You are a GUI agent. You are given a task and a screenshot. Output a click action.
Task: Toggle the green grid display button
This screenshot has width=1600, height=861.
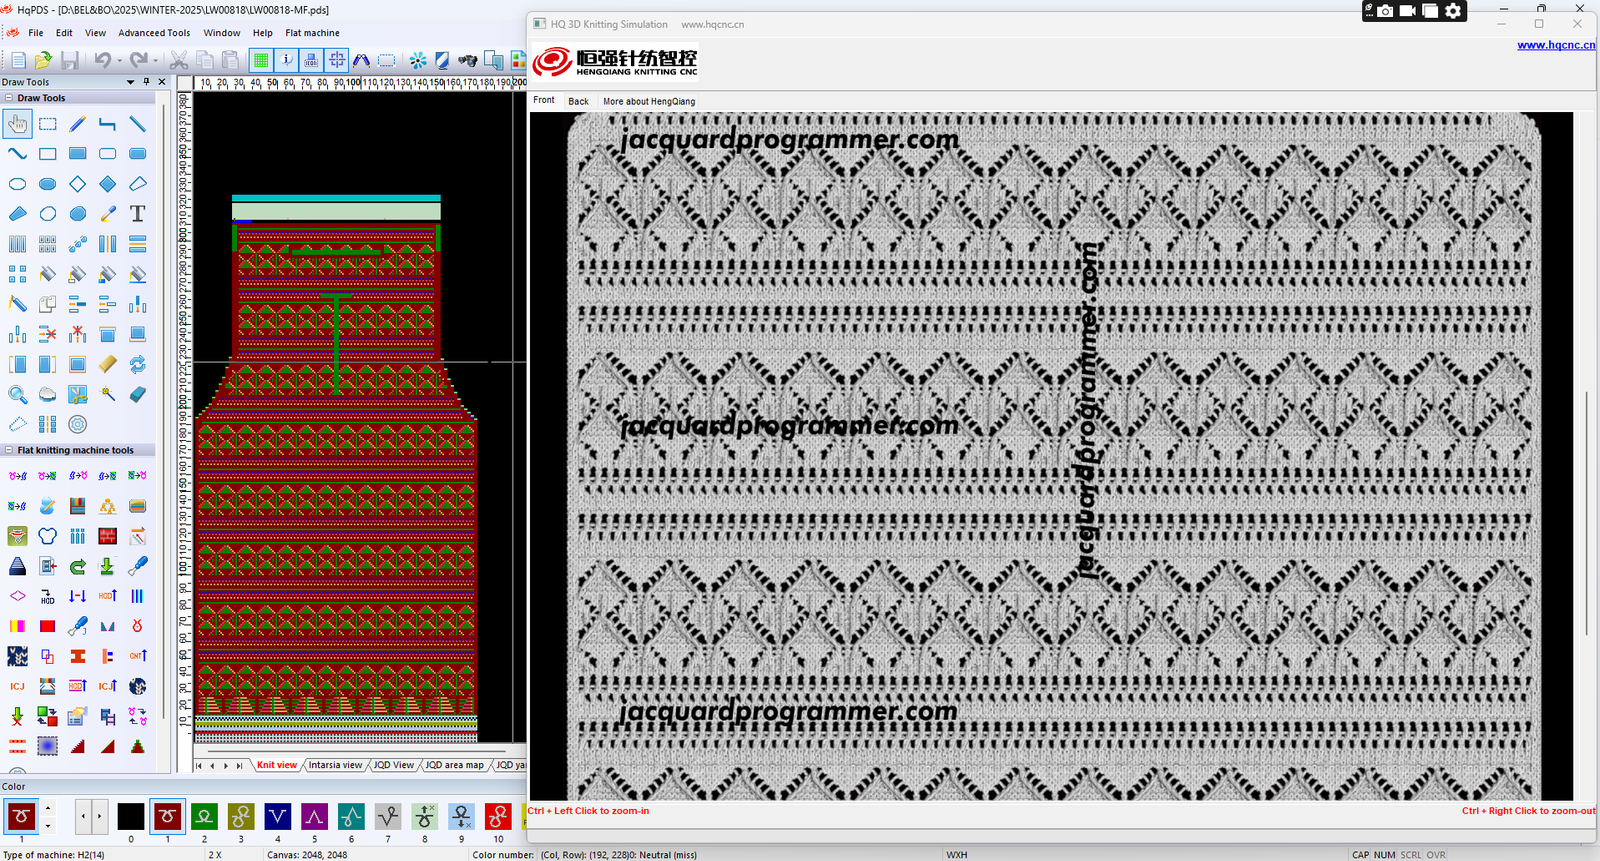261,61
